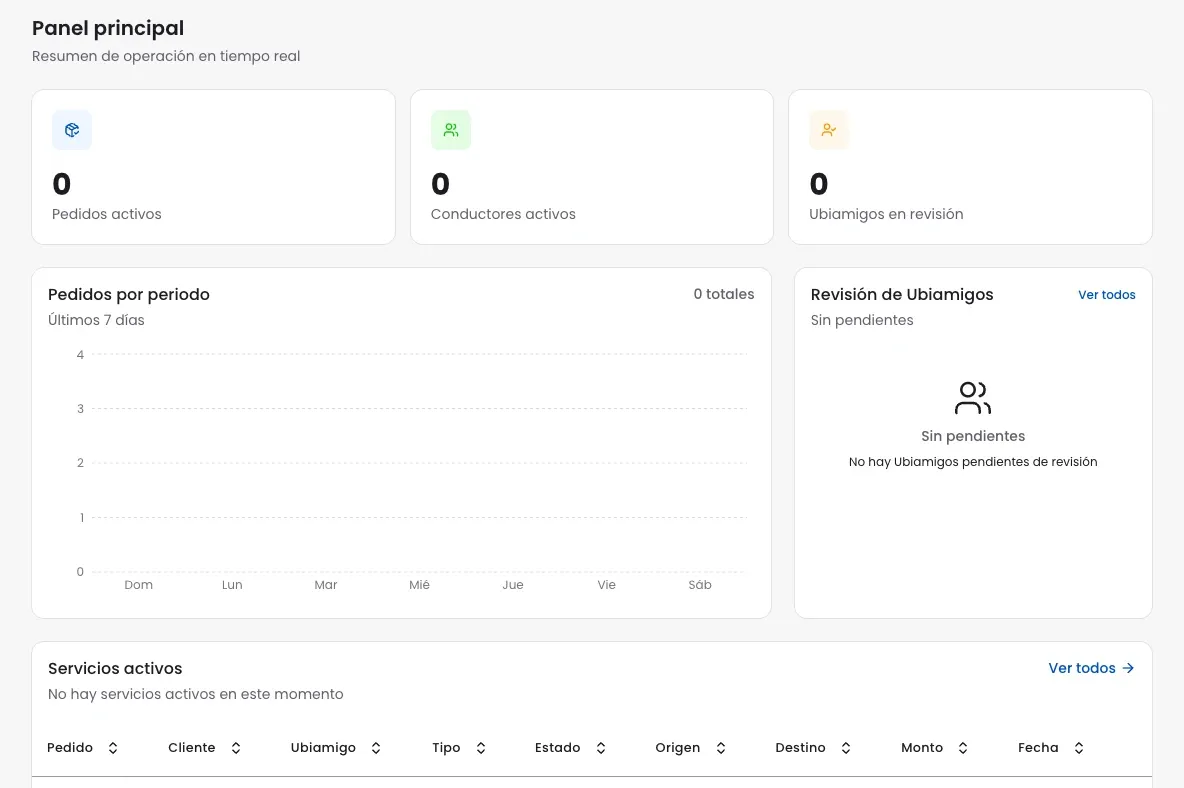Viewport: 1184px width, 788px height.
Task: Sort table by Destino column arrows
Action: (x=846, y=748)
